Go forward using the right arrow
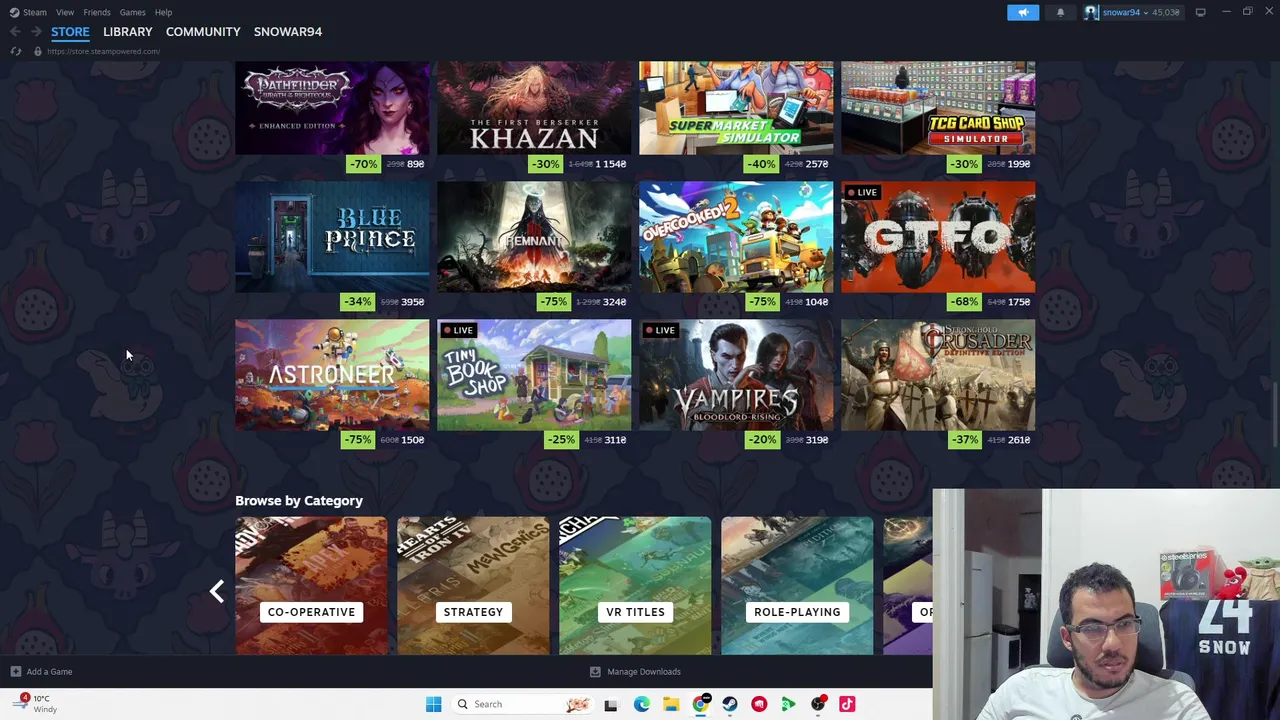Viewport: 1280px width, 720px height. pyautogui.click(x=36, y=32)
